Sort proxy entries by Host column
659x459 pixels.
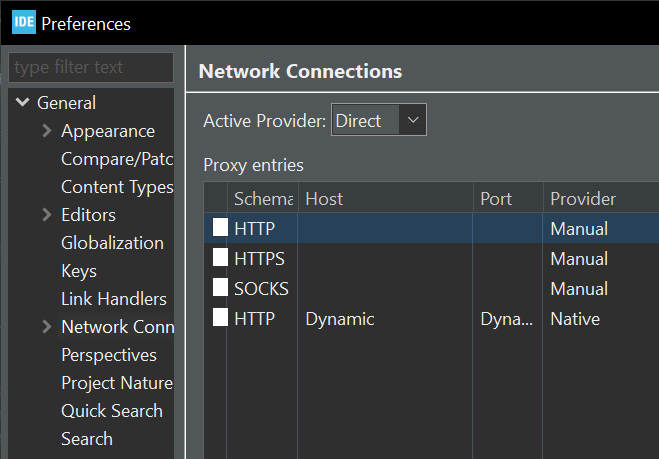point(386,199)
